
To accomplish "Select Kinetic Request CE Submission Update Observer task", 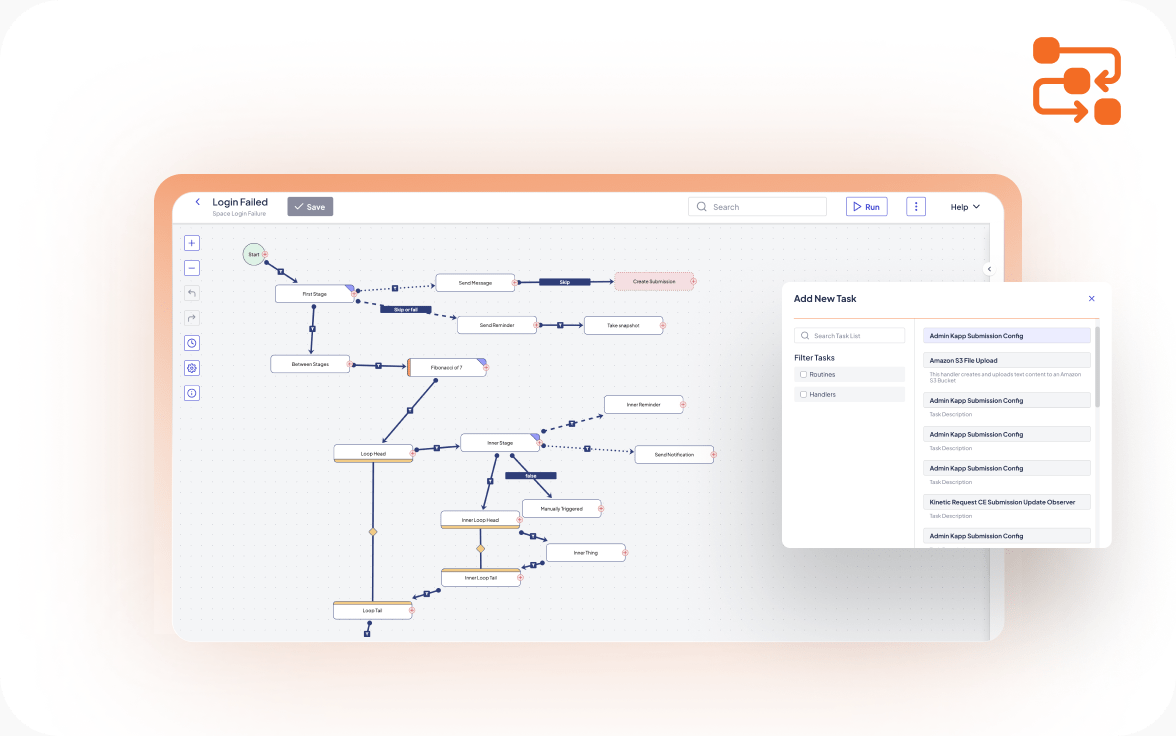I will coord(1006,502).
